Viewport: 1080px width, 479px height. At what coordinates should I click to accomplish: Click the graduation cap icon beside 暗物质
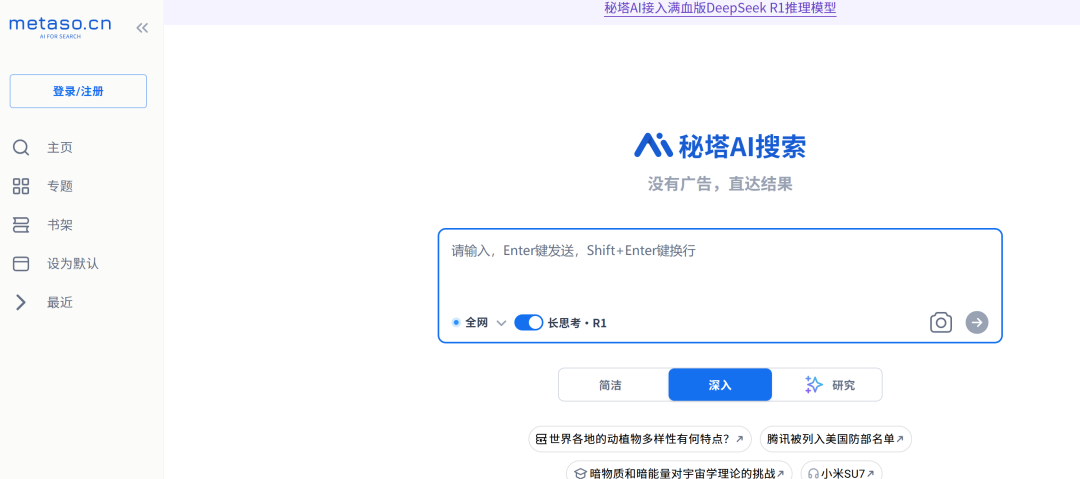pos(579,473)
